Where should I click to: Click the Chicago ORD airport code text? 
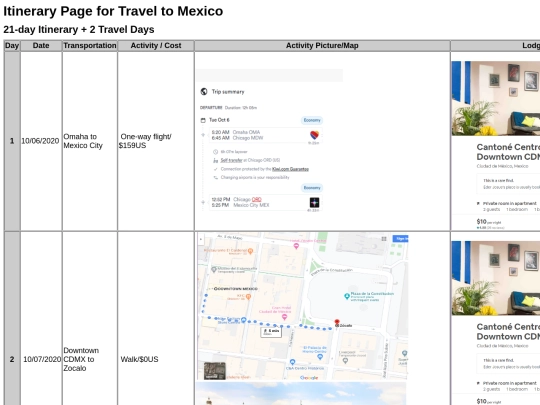(x=257, y=199)
